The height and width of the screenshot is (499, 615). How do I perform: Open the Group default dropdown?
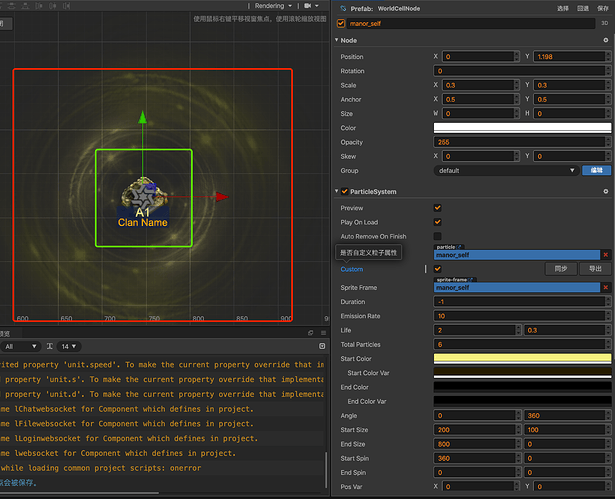click(x=505, y=171)
